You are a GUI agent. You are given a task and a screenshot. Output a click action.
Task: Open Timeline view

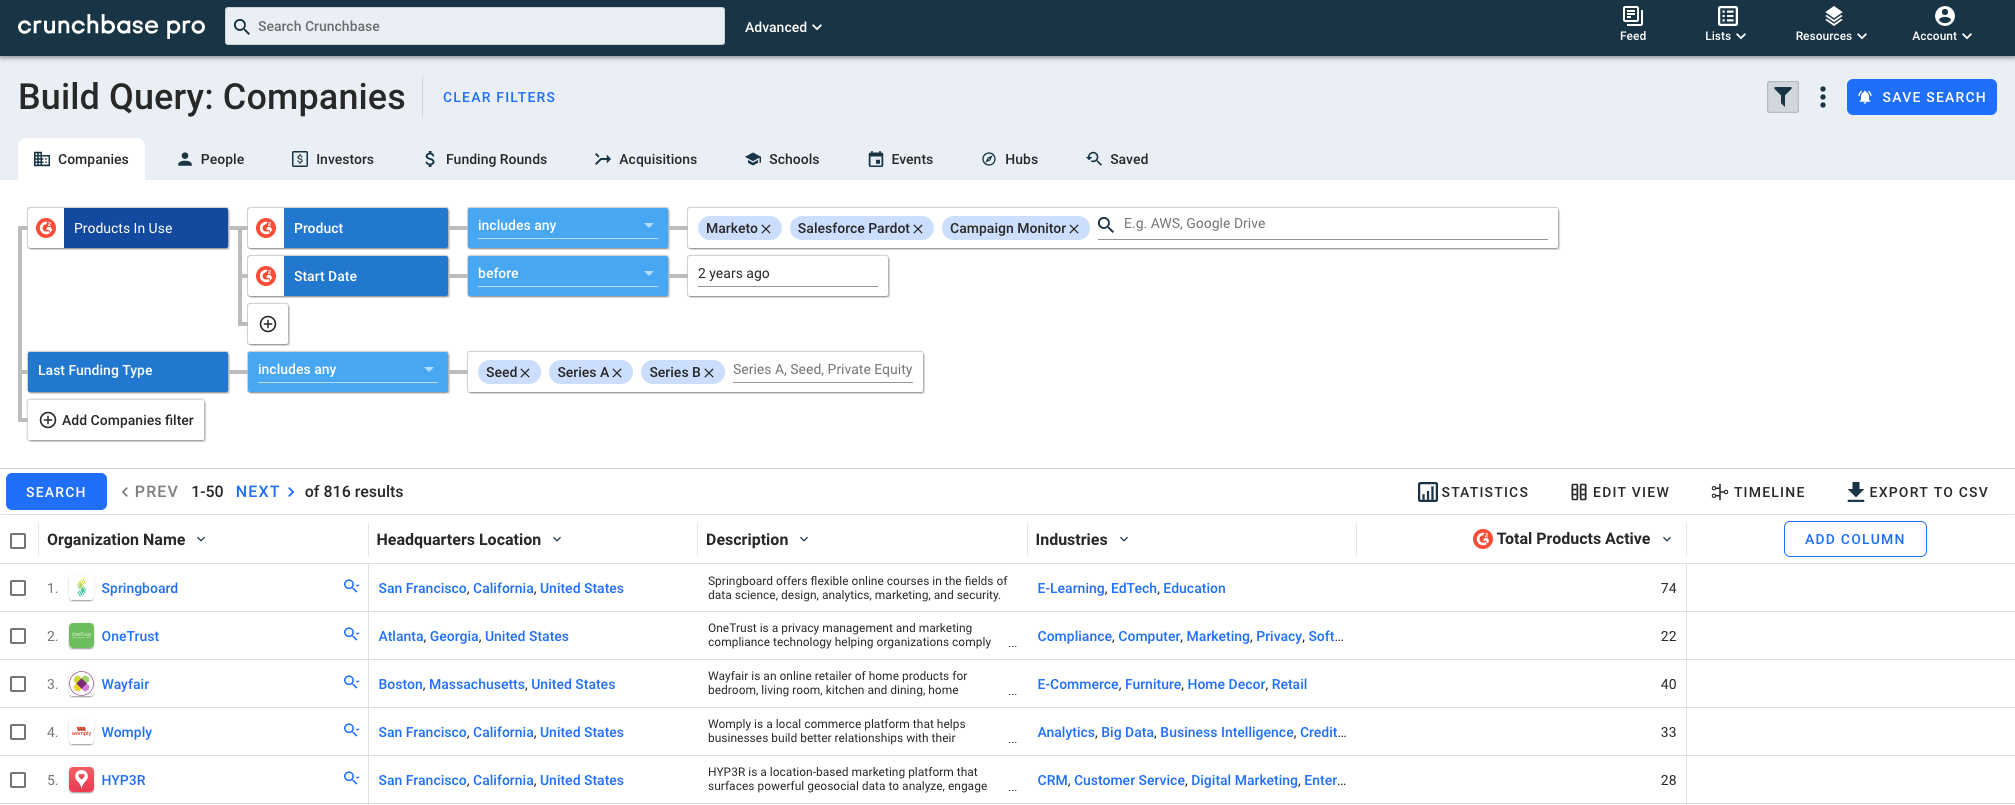(x=1757, y=492)
